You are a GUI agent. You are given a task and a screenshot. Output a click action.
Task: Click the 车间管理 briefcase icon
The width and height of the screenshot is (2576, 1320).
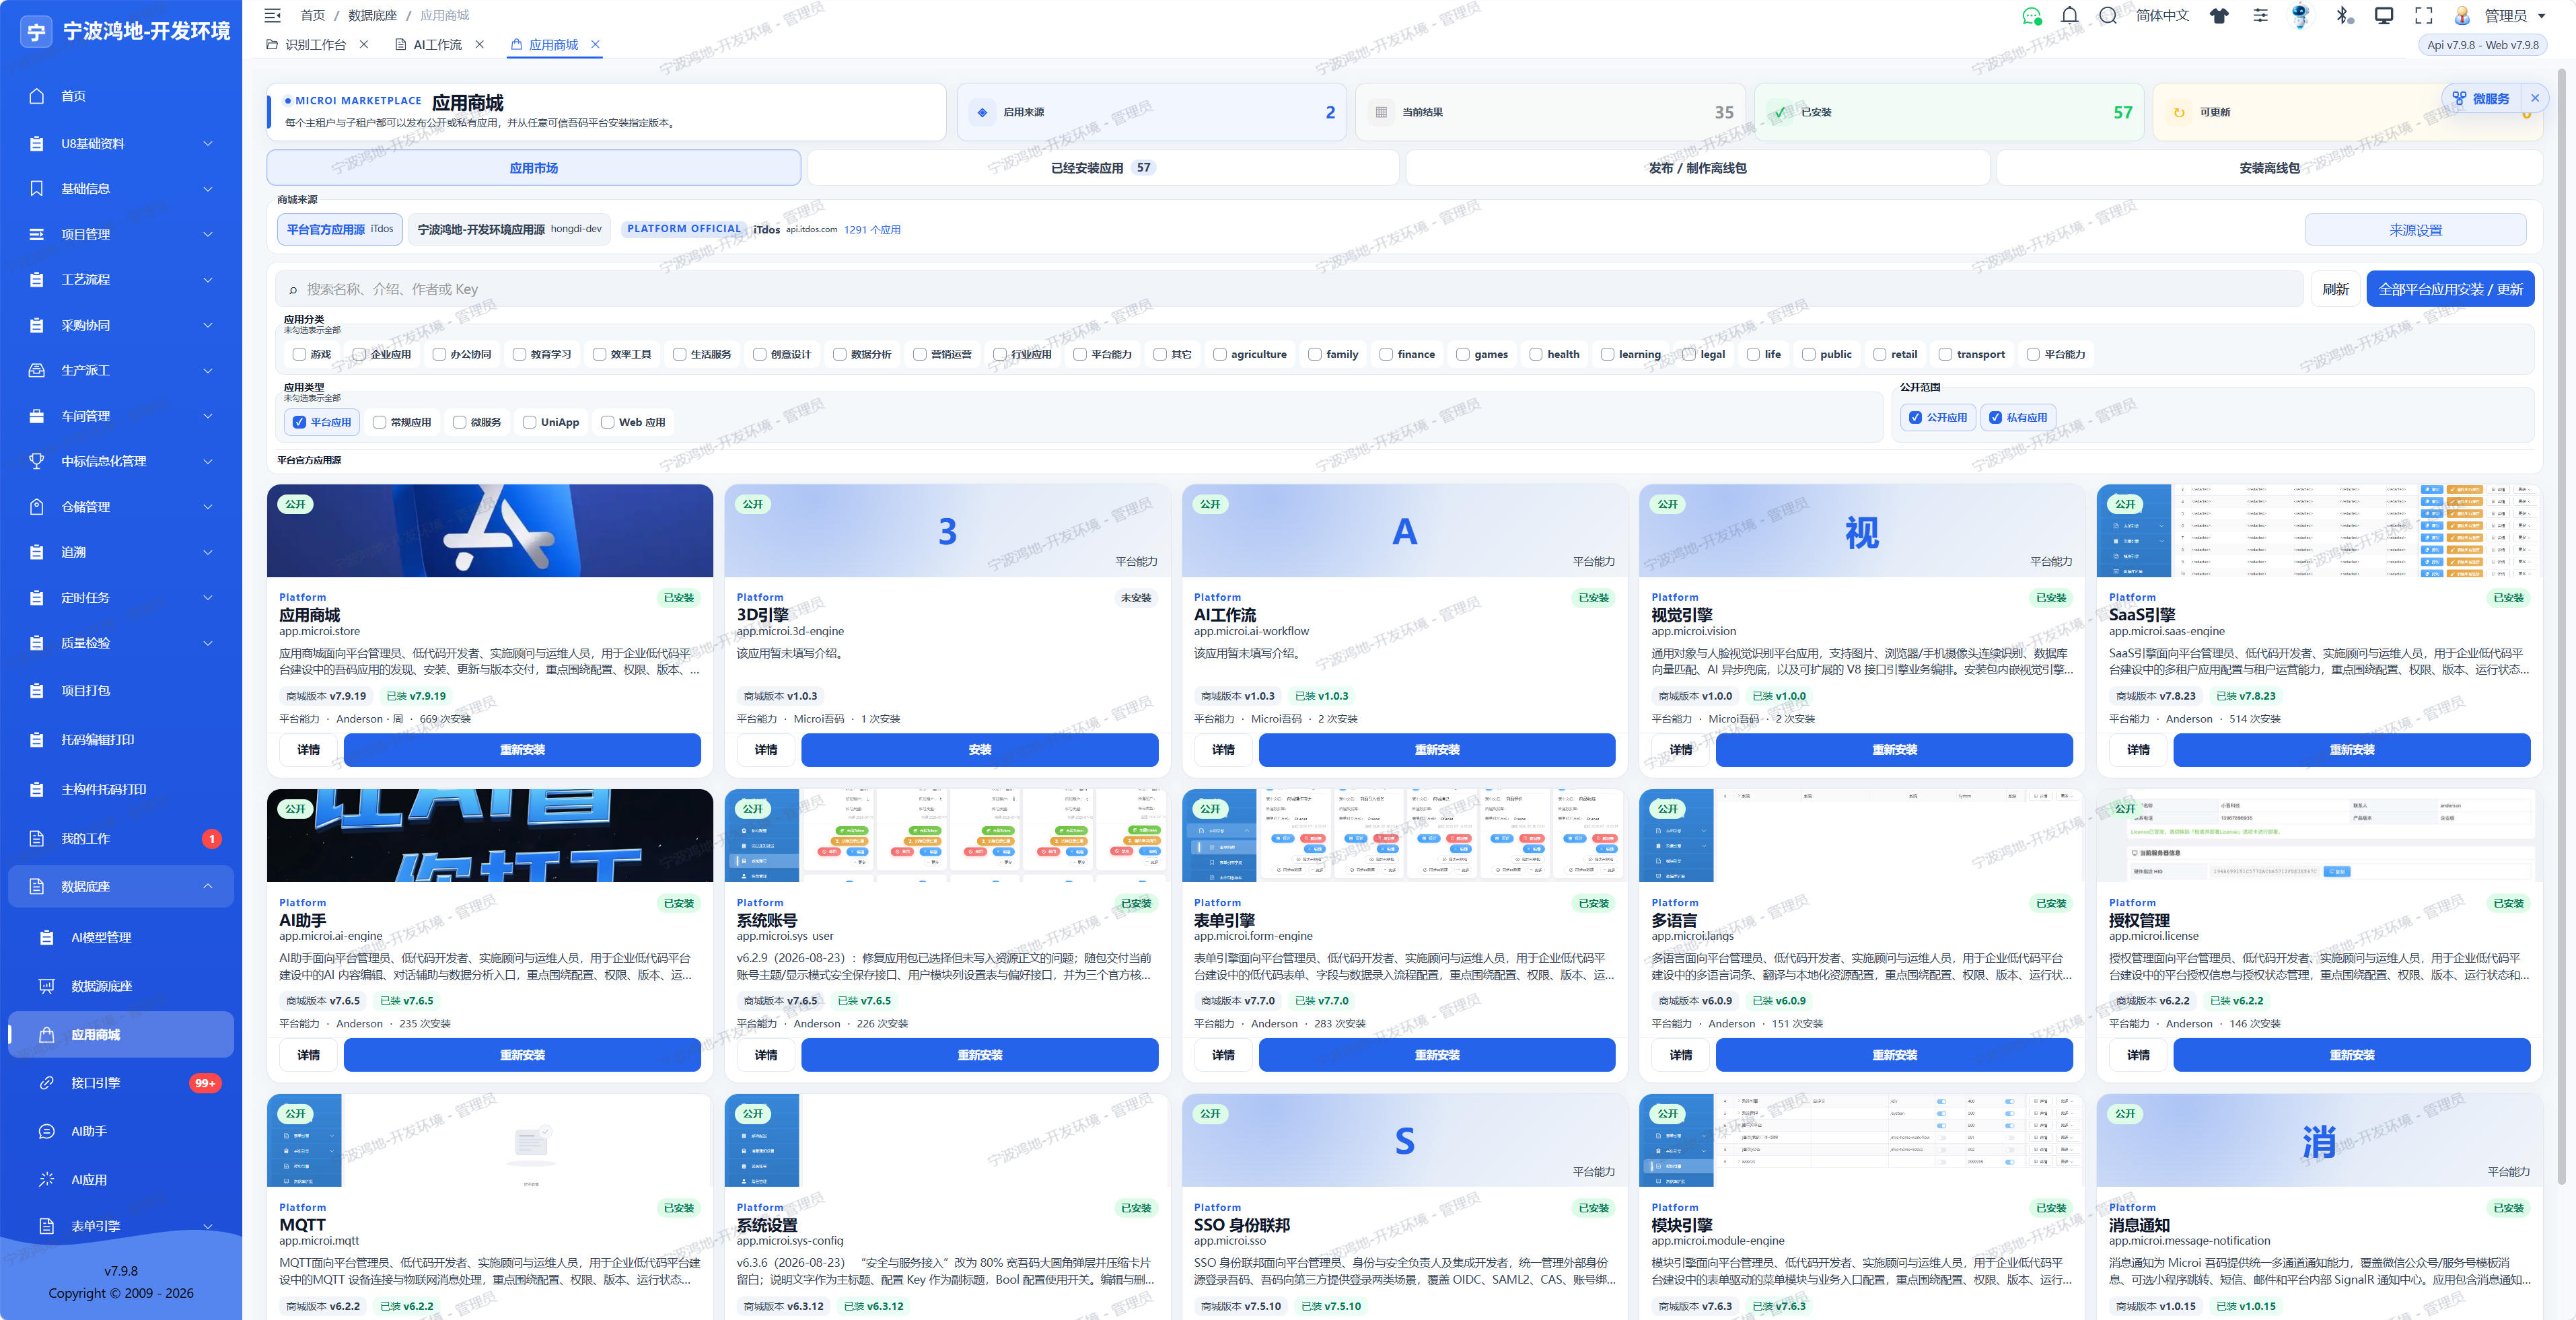coord(37,416)
